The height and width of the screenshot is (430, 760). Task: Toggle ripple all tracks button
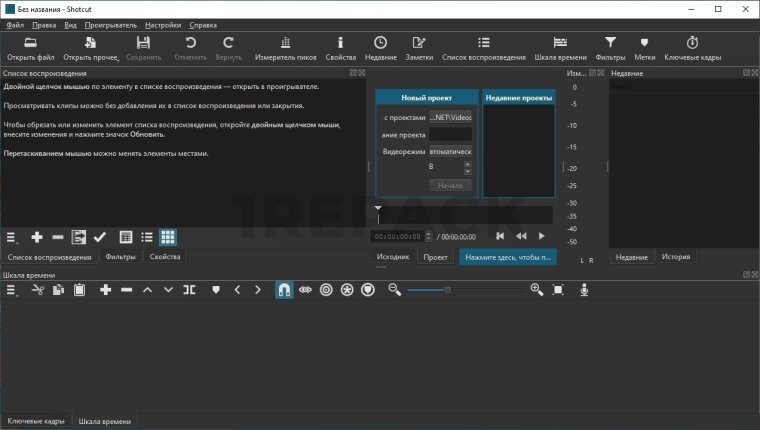click(346, 290)
